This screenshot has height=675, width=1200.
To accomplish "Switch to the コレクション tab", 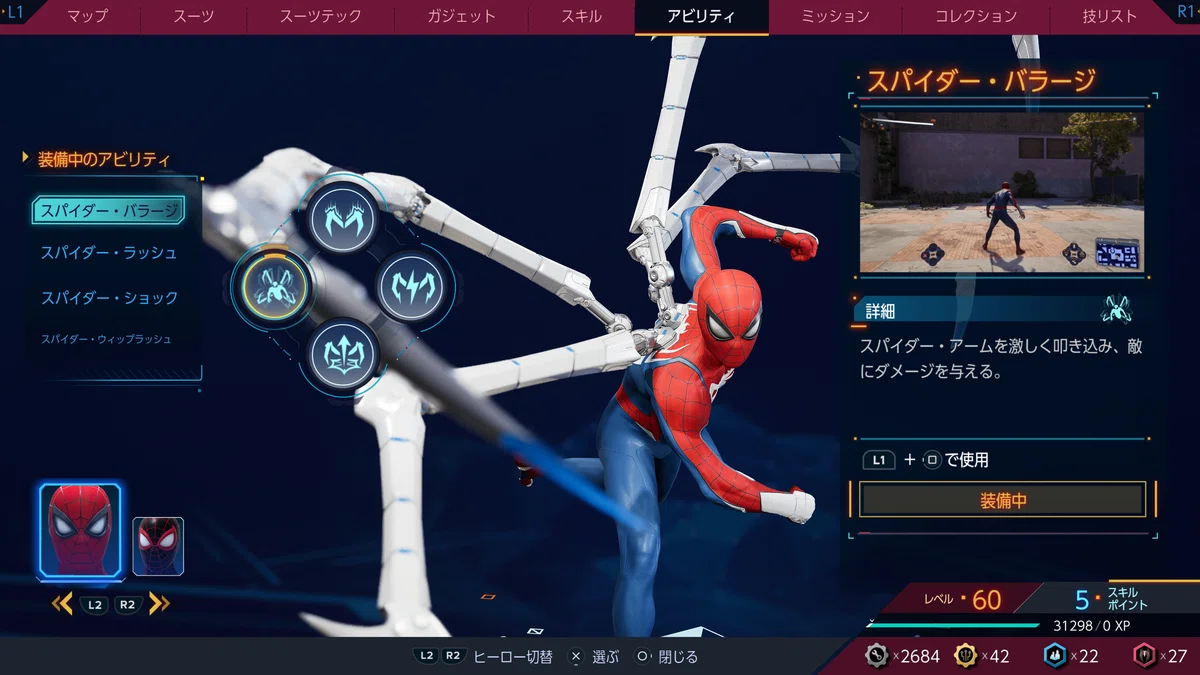I will click(x=976, y=17).
